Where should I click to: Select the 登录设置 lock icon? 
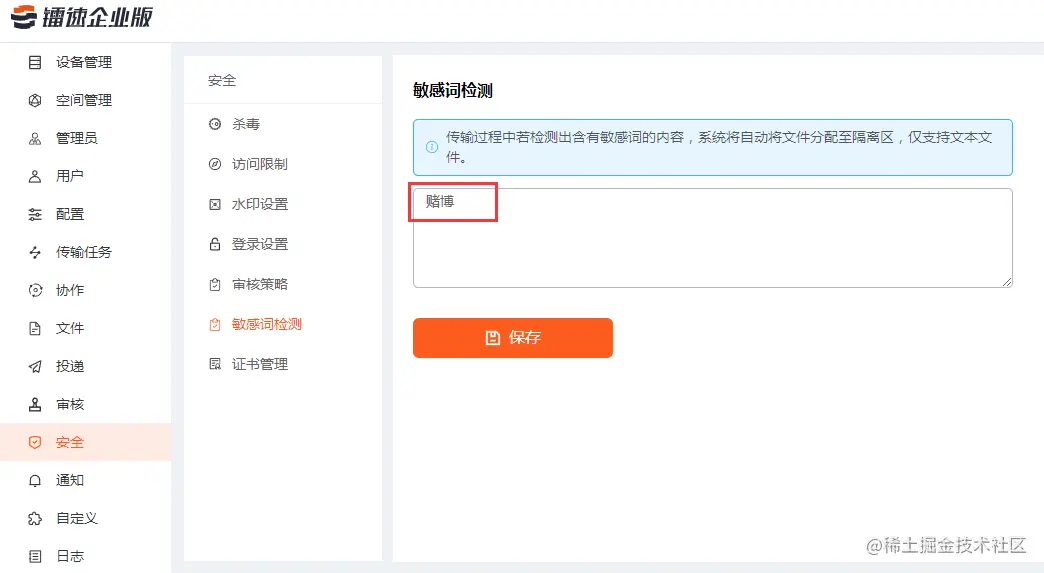[215, 244]
